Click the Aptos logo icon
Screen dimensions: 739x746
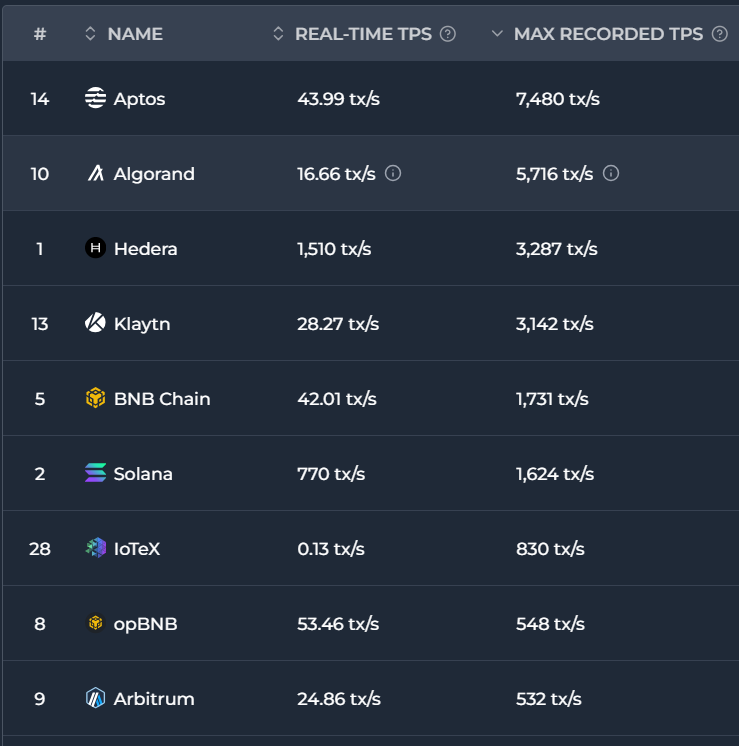click(x=95, y=98)
